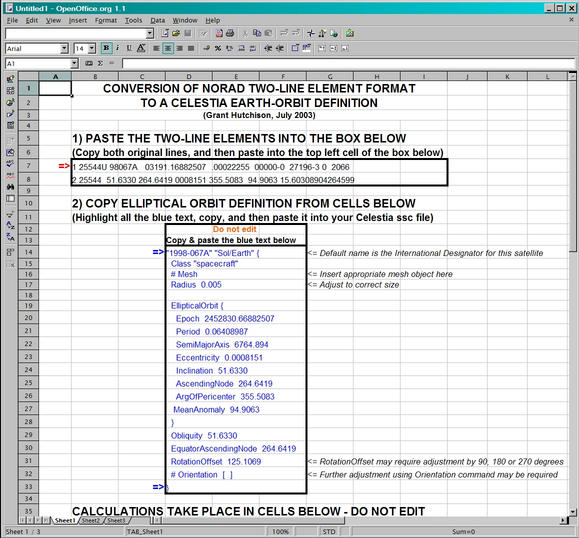This screenshot has height=538, width=579.
Task: Click row 20 header
Action: pos(28,318)
